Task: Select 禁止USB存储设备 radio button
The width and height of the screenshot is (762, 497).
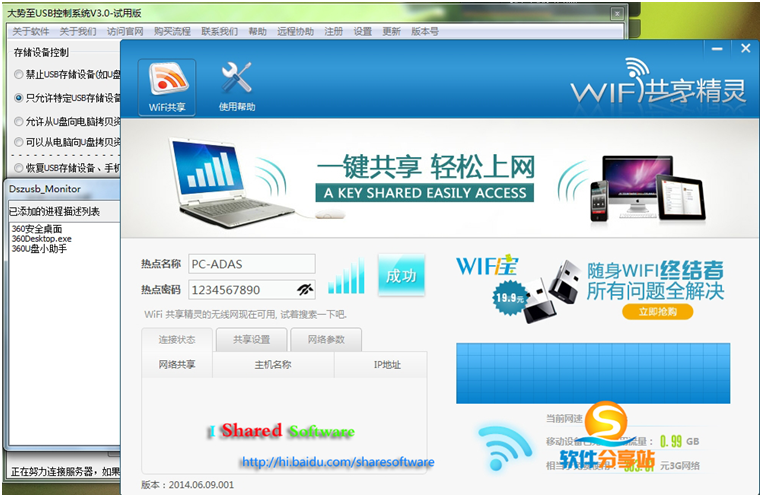Action: pyautogui.click(x=19, y=74)
